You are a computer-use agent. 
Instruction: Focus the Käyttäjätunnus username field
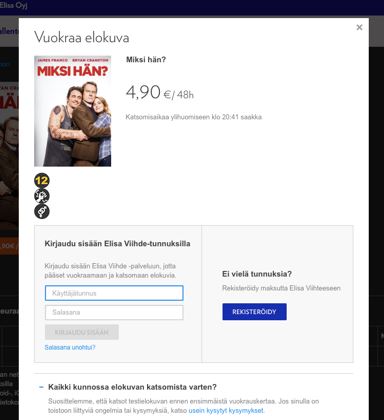pos(114,293)
